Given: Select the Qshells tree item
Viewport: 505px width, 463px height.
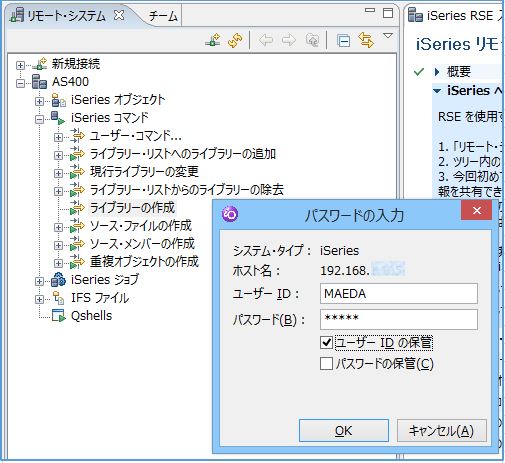Looking at the screenshot, I should click(x=91, y=316).
